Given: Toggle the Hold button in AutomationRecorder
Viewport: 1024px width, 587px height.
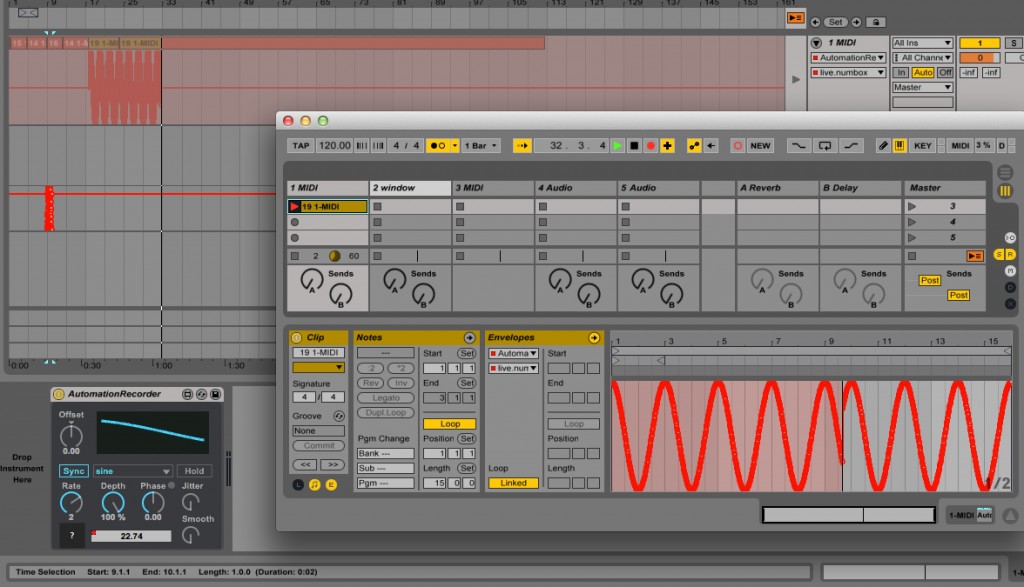Looking at the screenshot, I should 194,471.
